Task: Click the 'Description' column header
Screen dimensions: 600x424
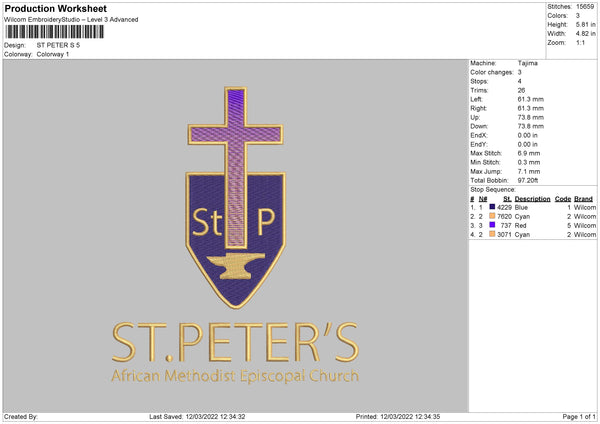Action: 532,199
